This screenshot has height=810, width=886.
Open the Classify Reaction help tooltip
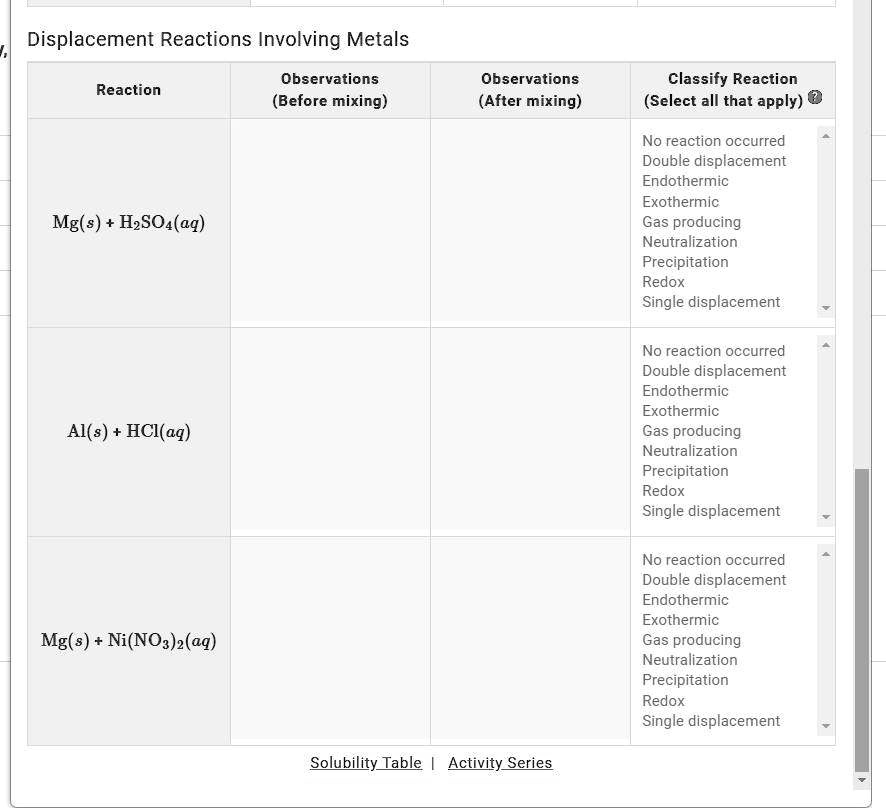(x=815, y=98)
